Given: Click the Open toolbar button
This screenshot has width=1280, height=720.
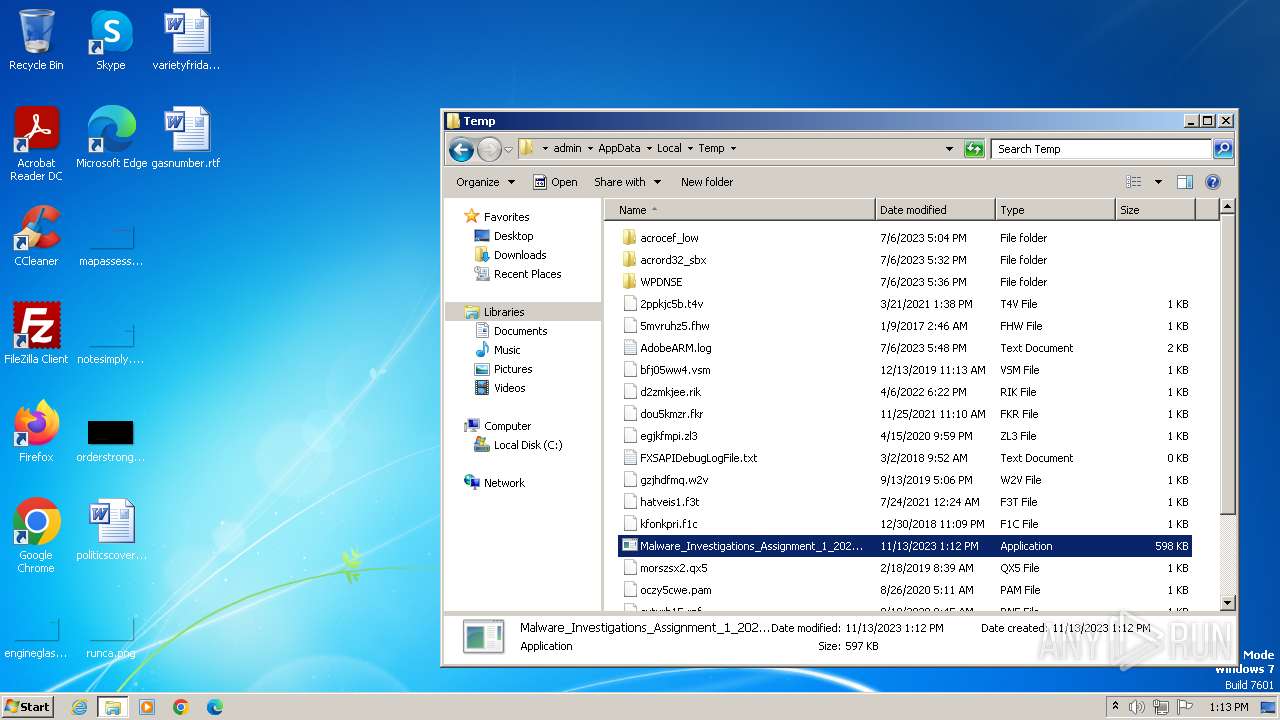Looking at the screenshot, I should 555,182.
